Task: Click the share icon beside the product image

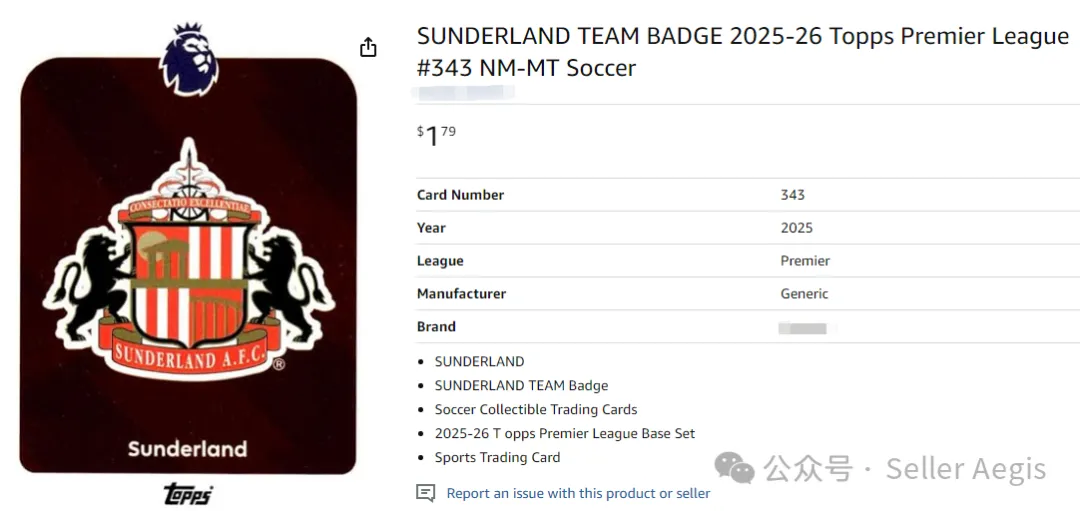Action: click(x=368, y=47)
